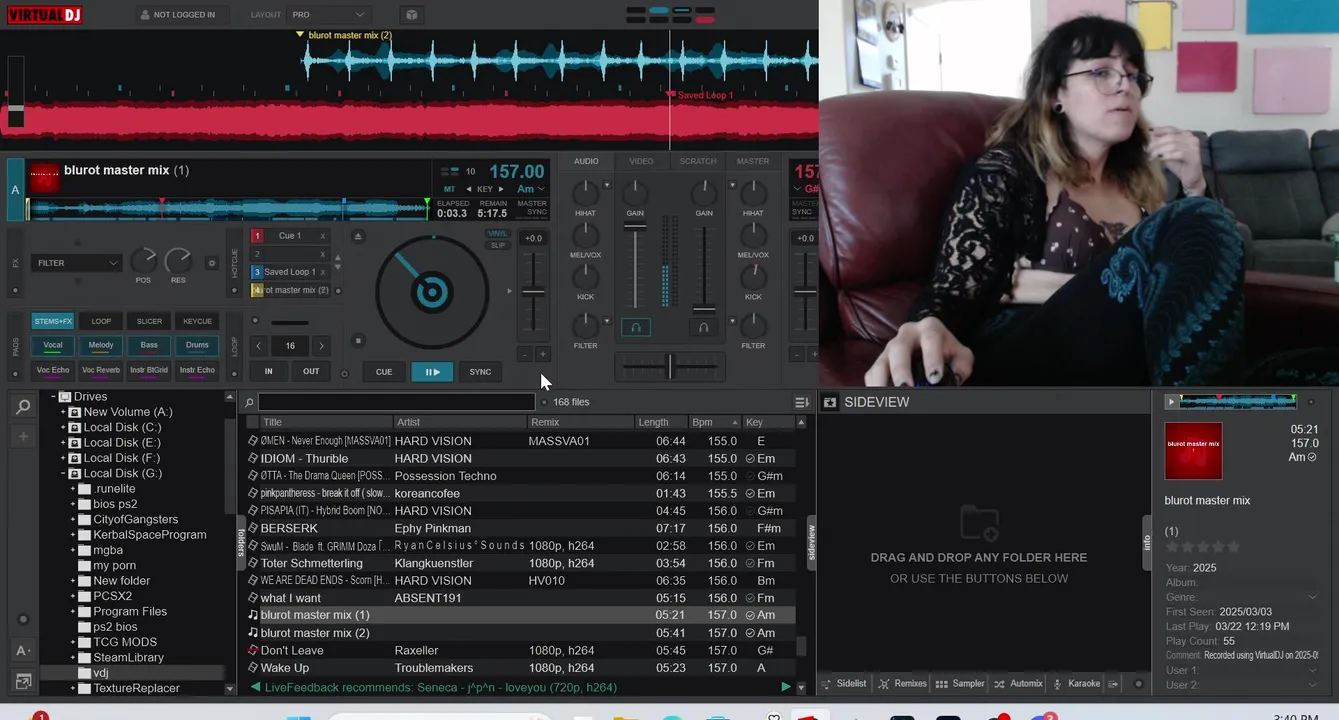Click the font size A icon in sidebar

23,650
